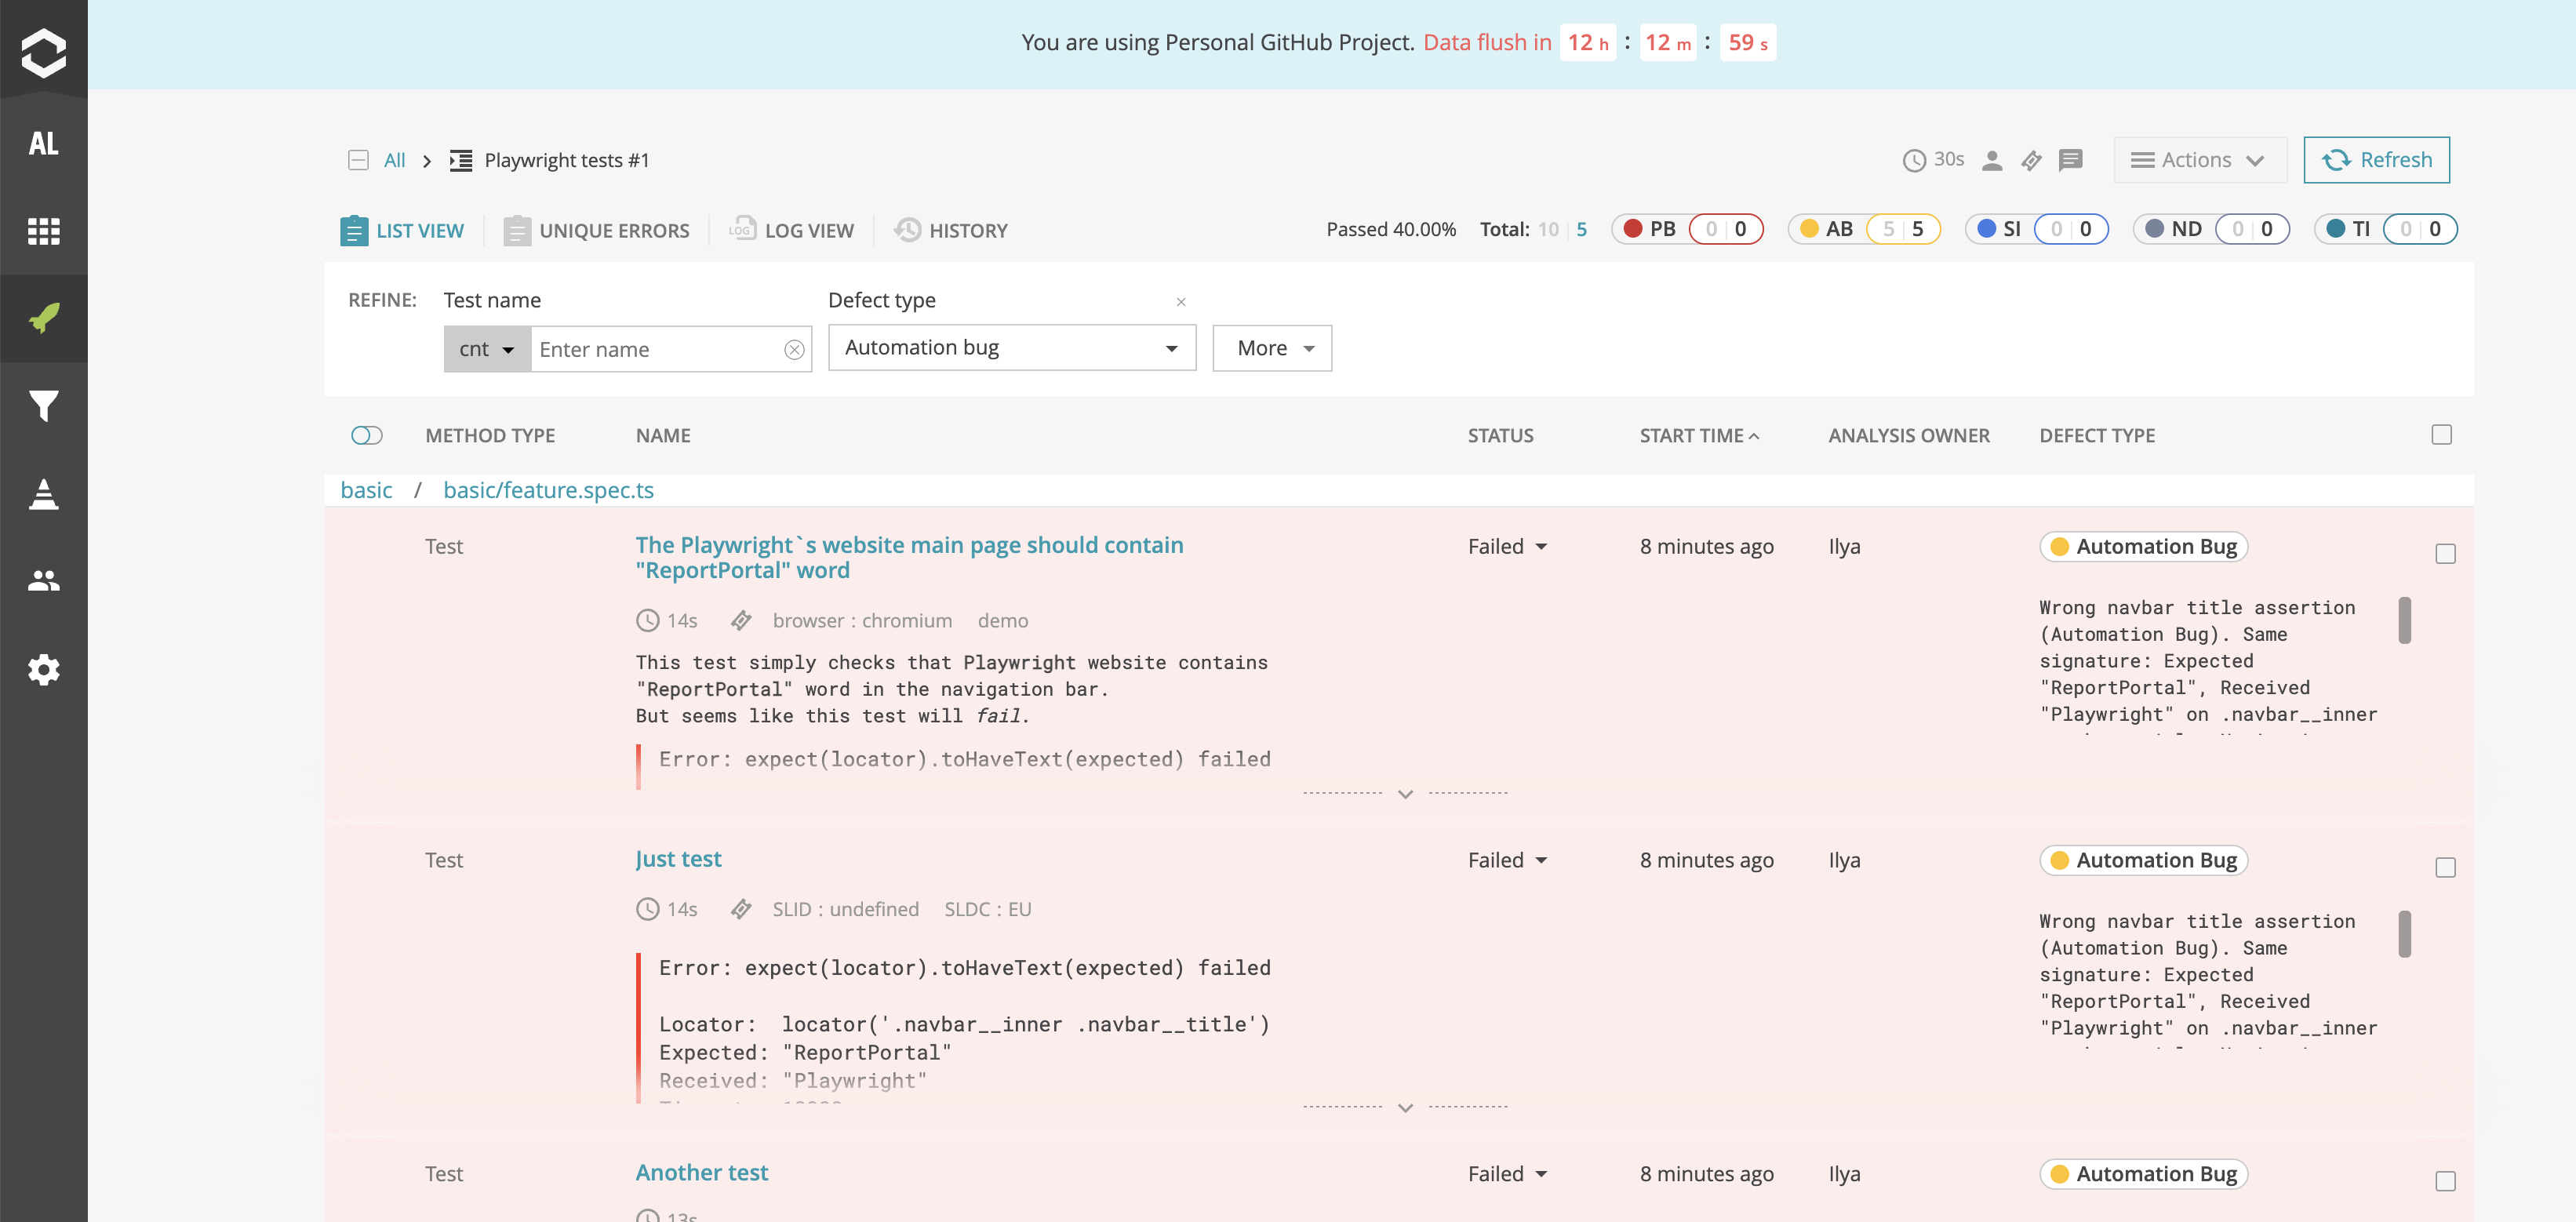Check the box for Just test
Screen dimensions: 2576x1222
click(x=2445, y=868)
